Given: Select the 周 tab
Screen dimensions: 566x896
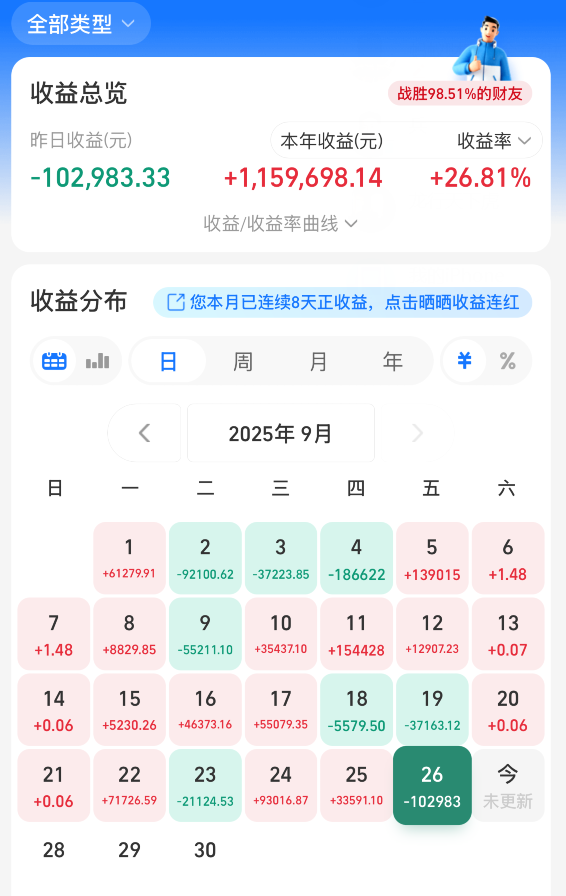Looking at the screenshot, I should (242, 361).
